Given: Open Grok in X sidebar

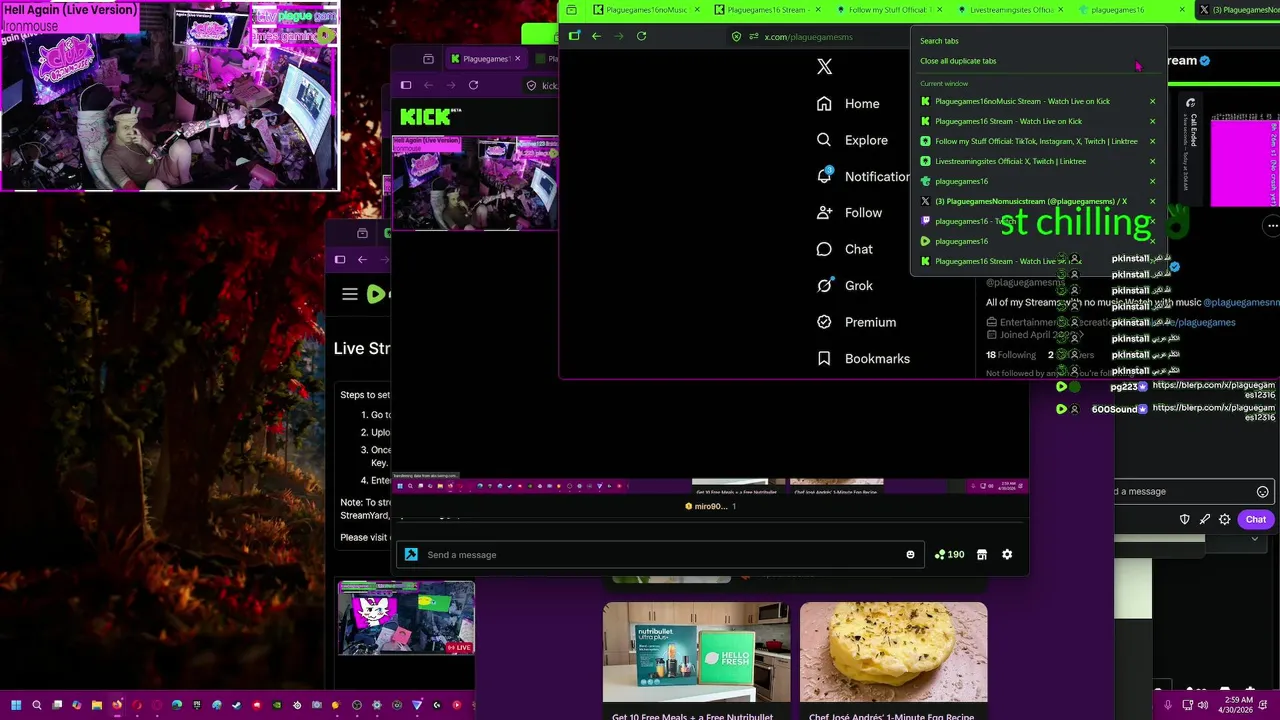Looking at the screenshot, I should pos(844,285).
